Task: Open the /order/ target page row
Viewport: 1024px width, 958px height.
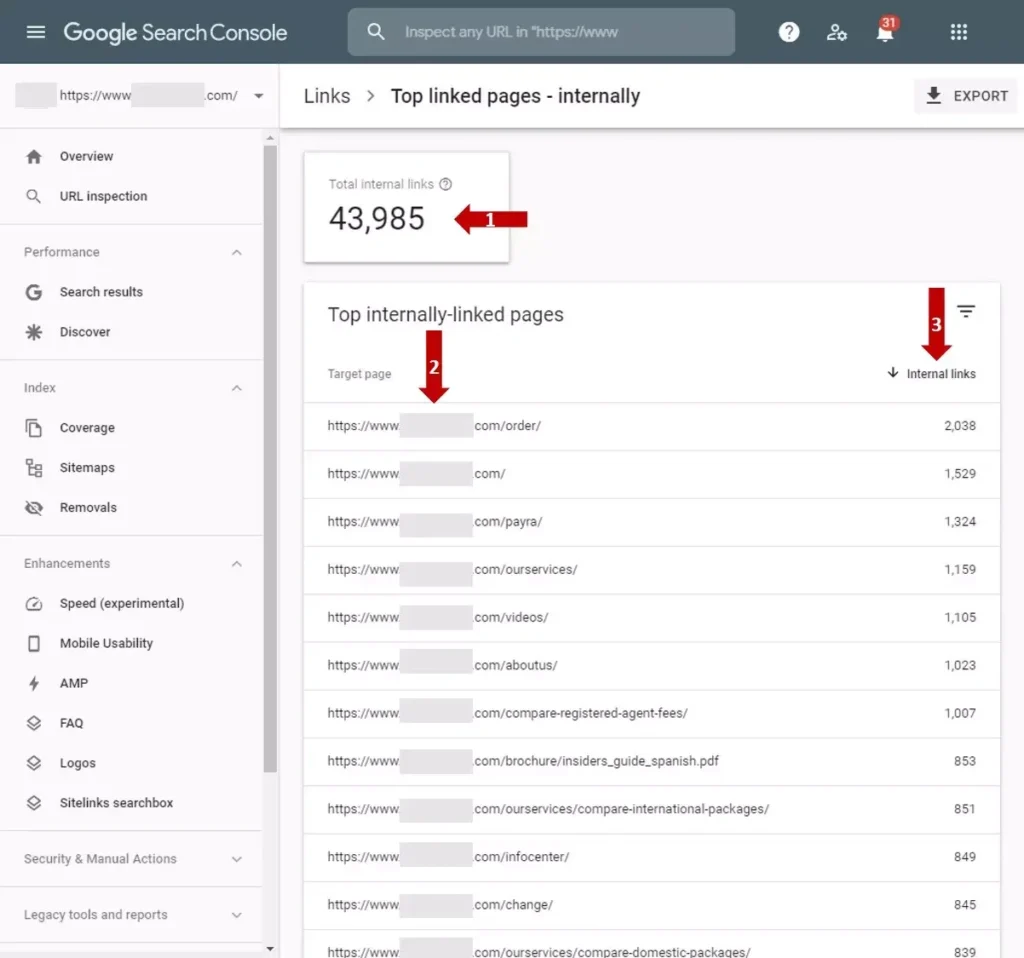Action: (x=651, y=426)
